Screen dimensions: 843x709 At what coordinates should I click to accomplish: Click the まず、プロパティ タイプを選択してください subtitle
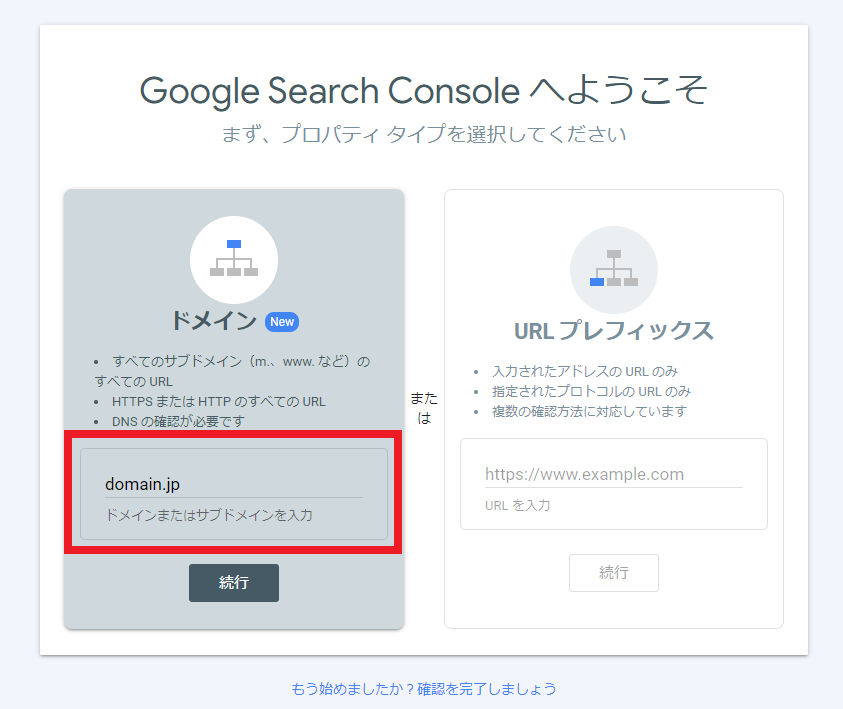[x=424, y=134]
